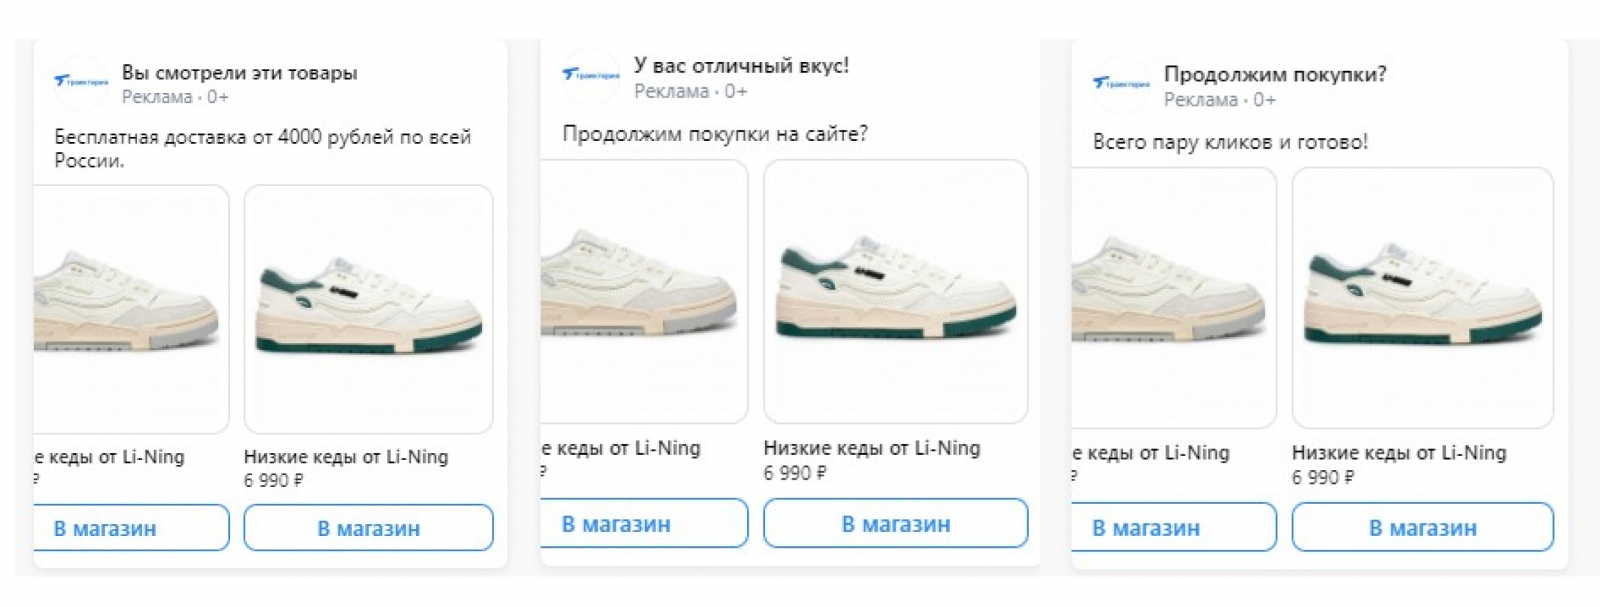This screenshot has width=1600, height=607.
Task: Open the grey sneaker image in the "Вы смотрели эти товары" ad
Action: [130, 309]
